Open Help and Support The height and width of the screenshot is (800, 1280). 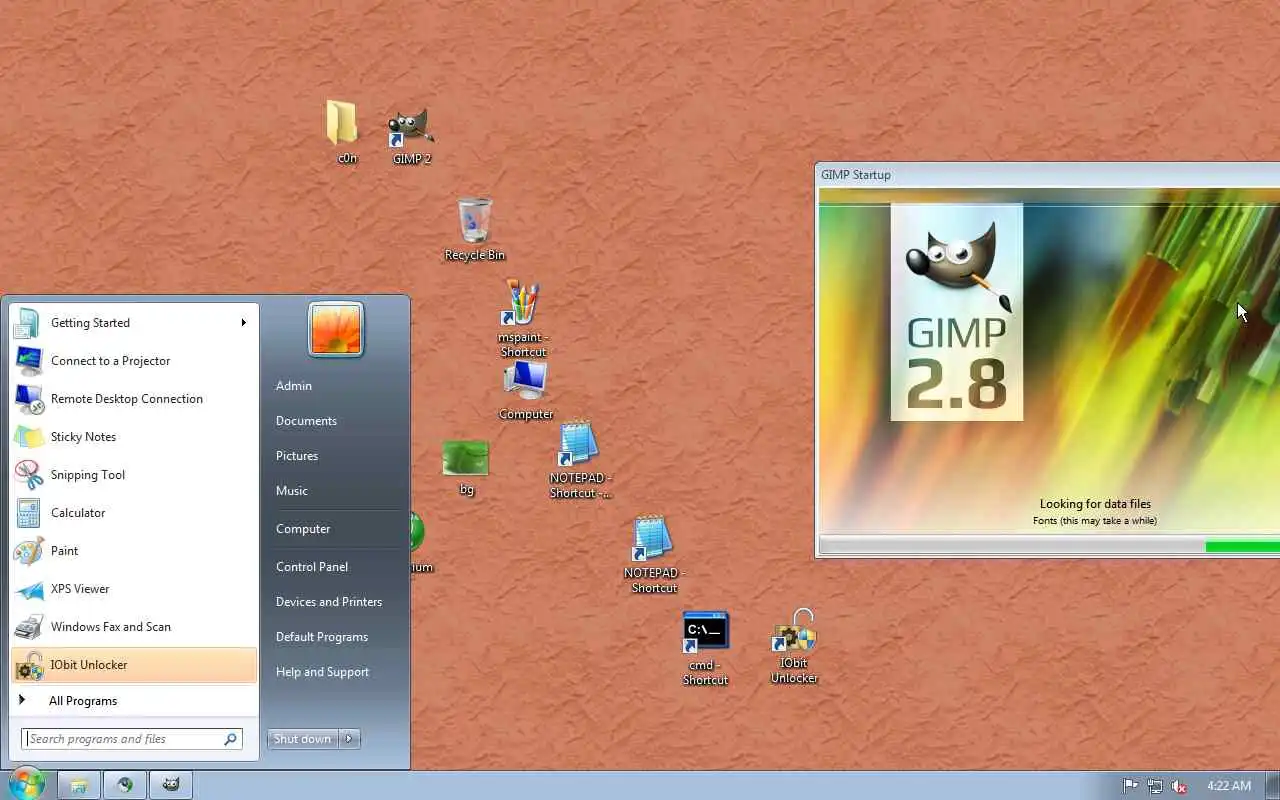(336, 672)
